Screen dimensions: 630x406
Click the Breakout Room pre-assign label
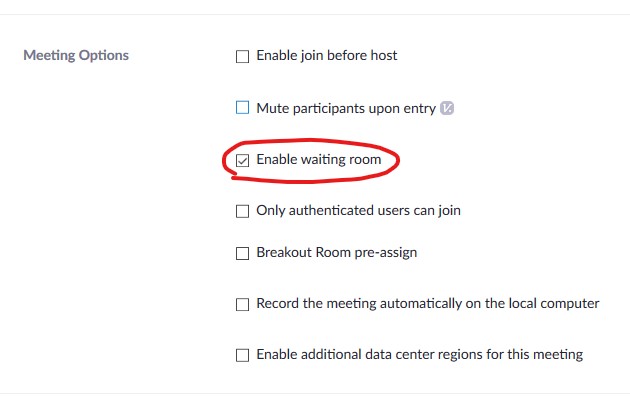tap(337, 252)
